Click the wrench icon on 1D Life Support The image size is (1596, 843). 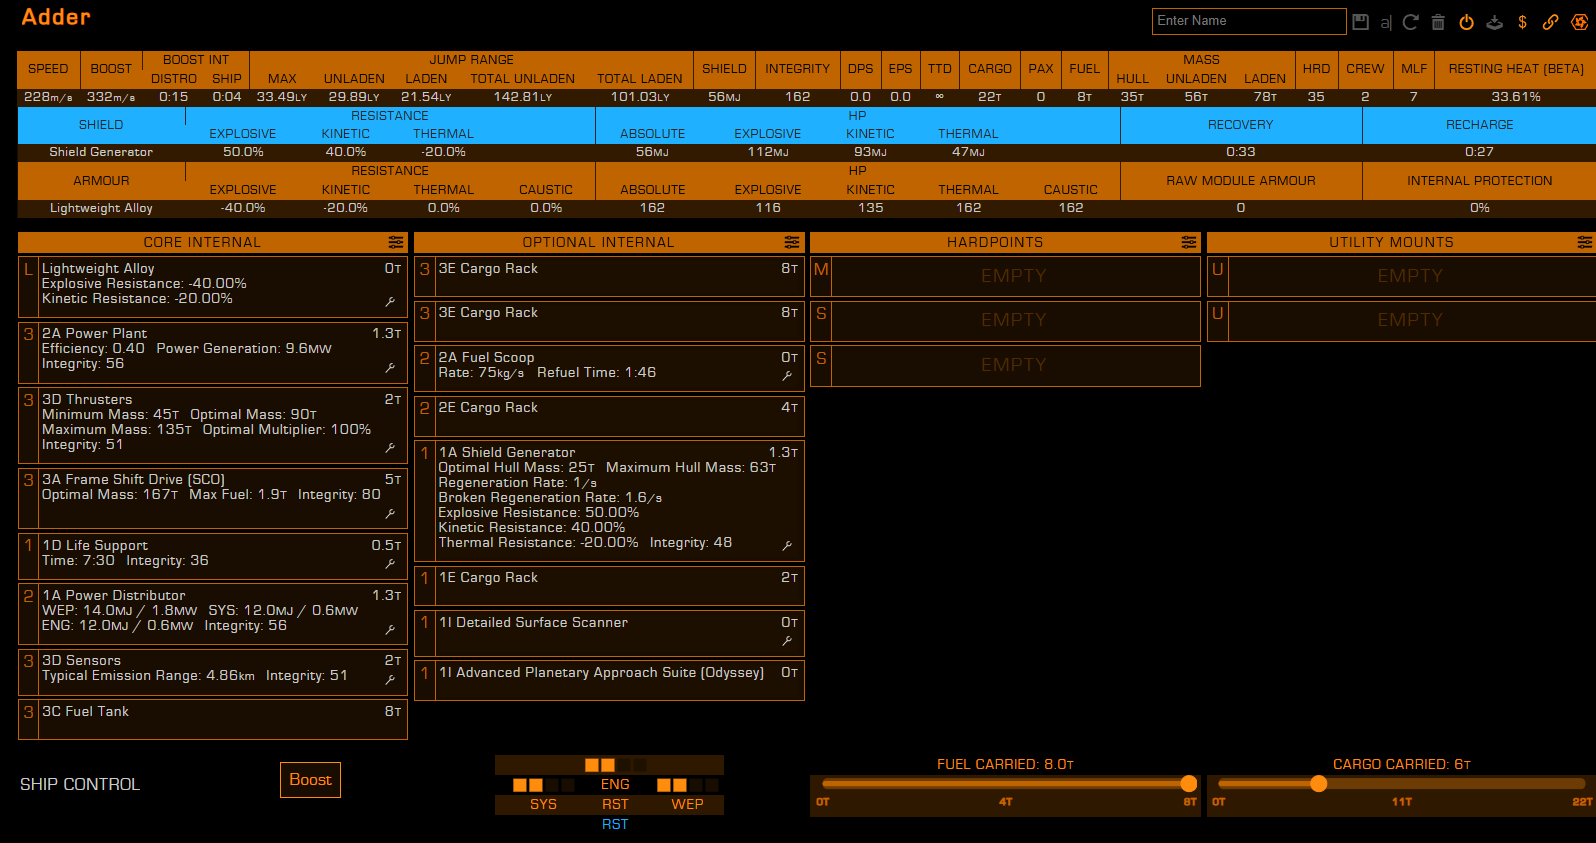pos(390,564)
